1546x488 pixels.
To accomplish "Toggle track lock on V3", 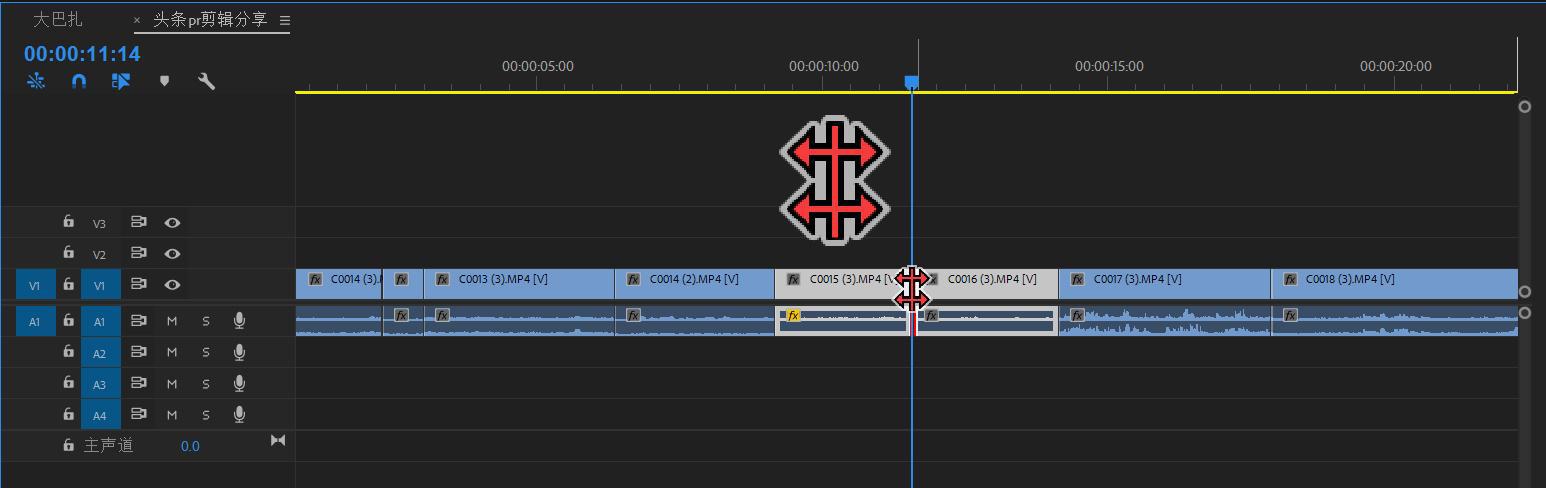I will point(68,222).
